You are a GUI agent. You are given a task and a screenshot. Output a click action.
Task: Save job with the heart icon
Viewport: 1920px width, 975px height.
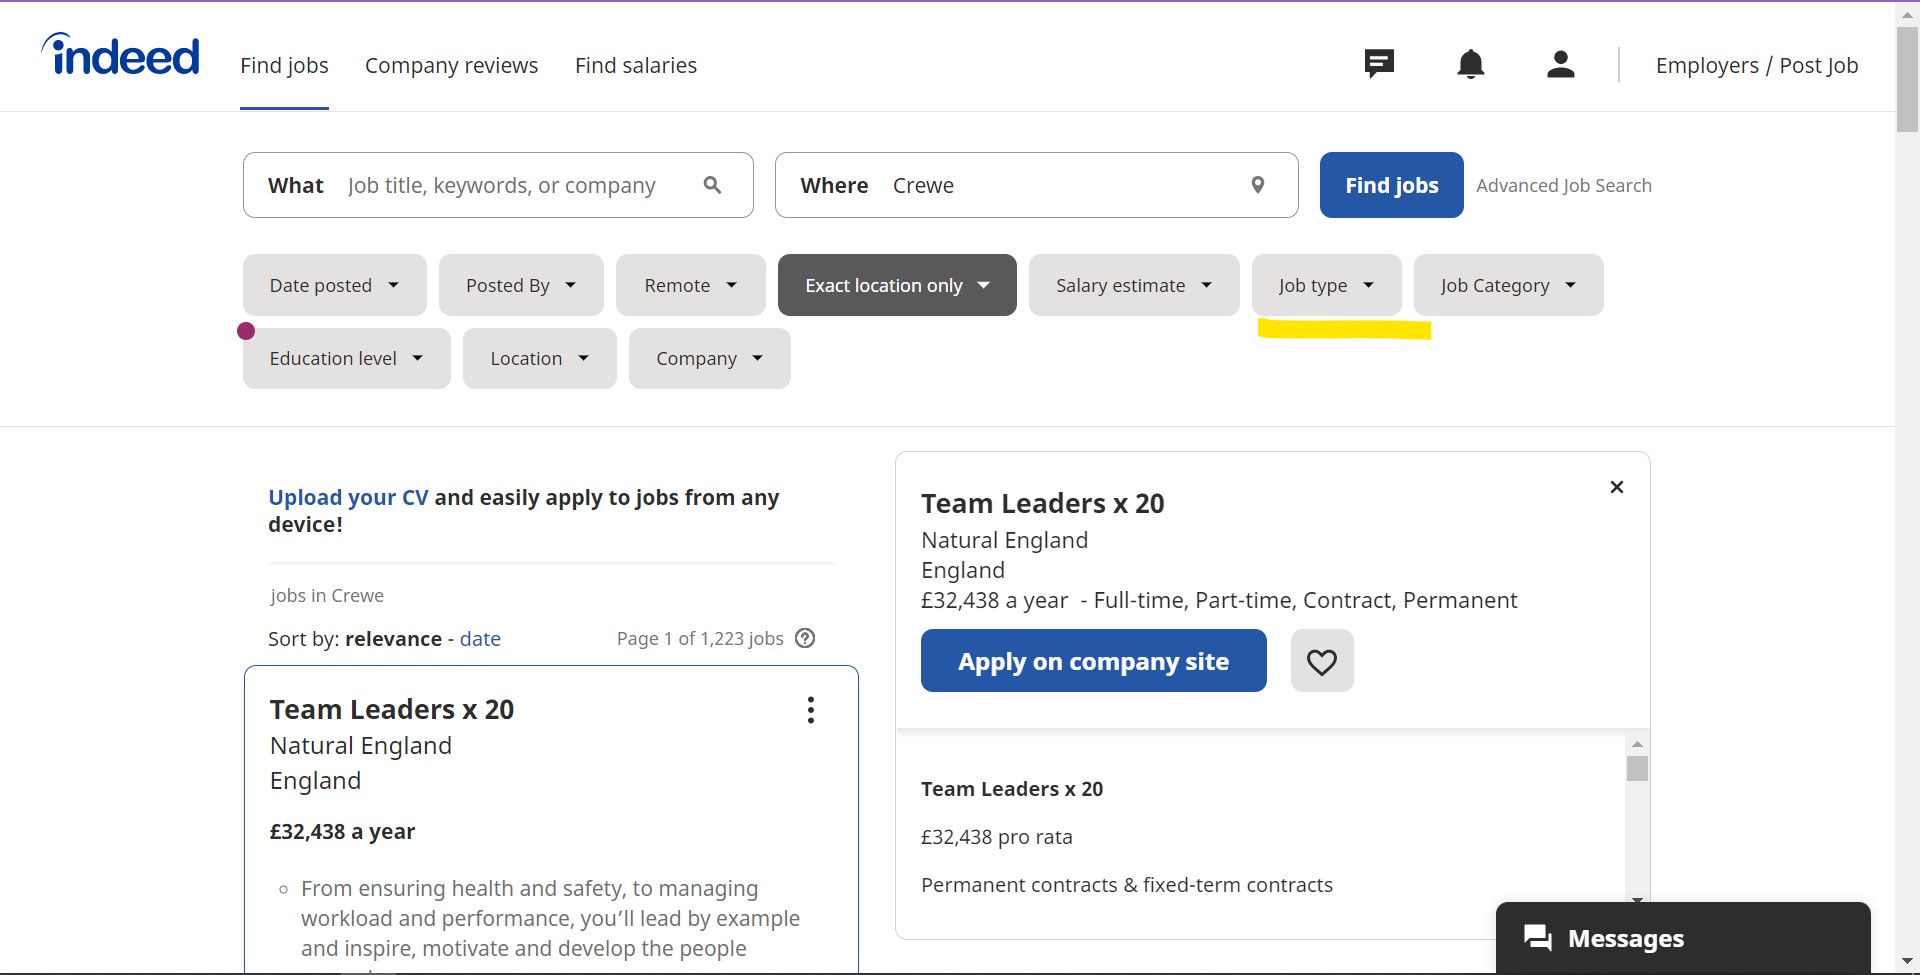tap(1321, 661)
